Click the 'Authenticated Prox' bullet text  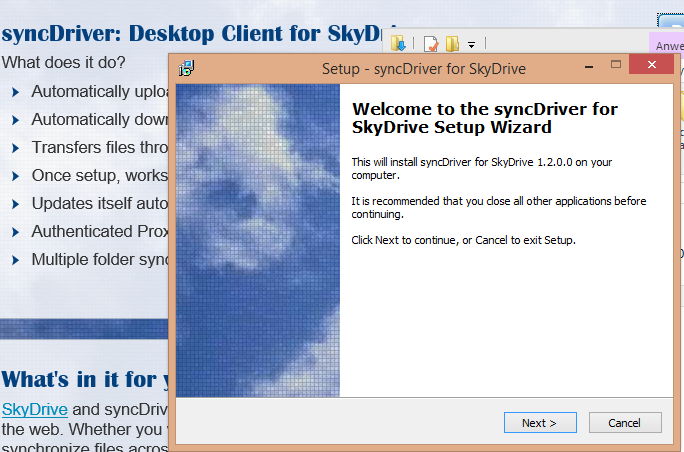[x=100, y=231]
